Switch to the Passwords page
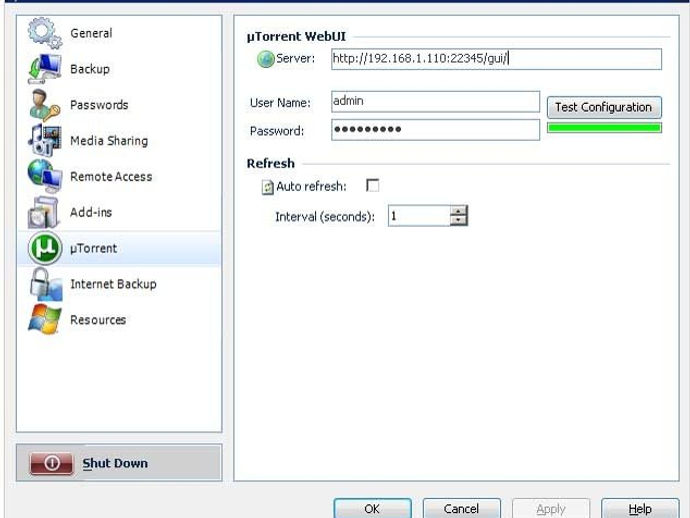 (x=119, y=105)
